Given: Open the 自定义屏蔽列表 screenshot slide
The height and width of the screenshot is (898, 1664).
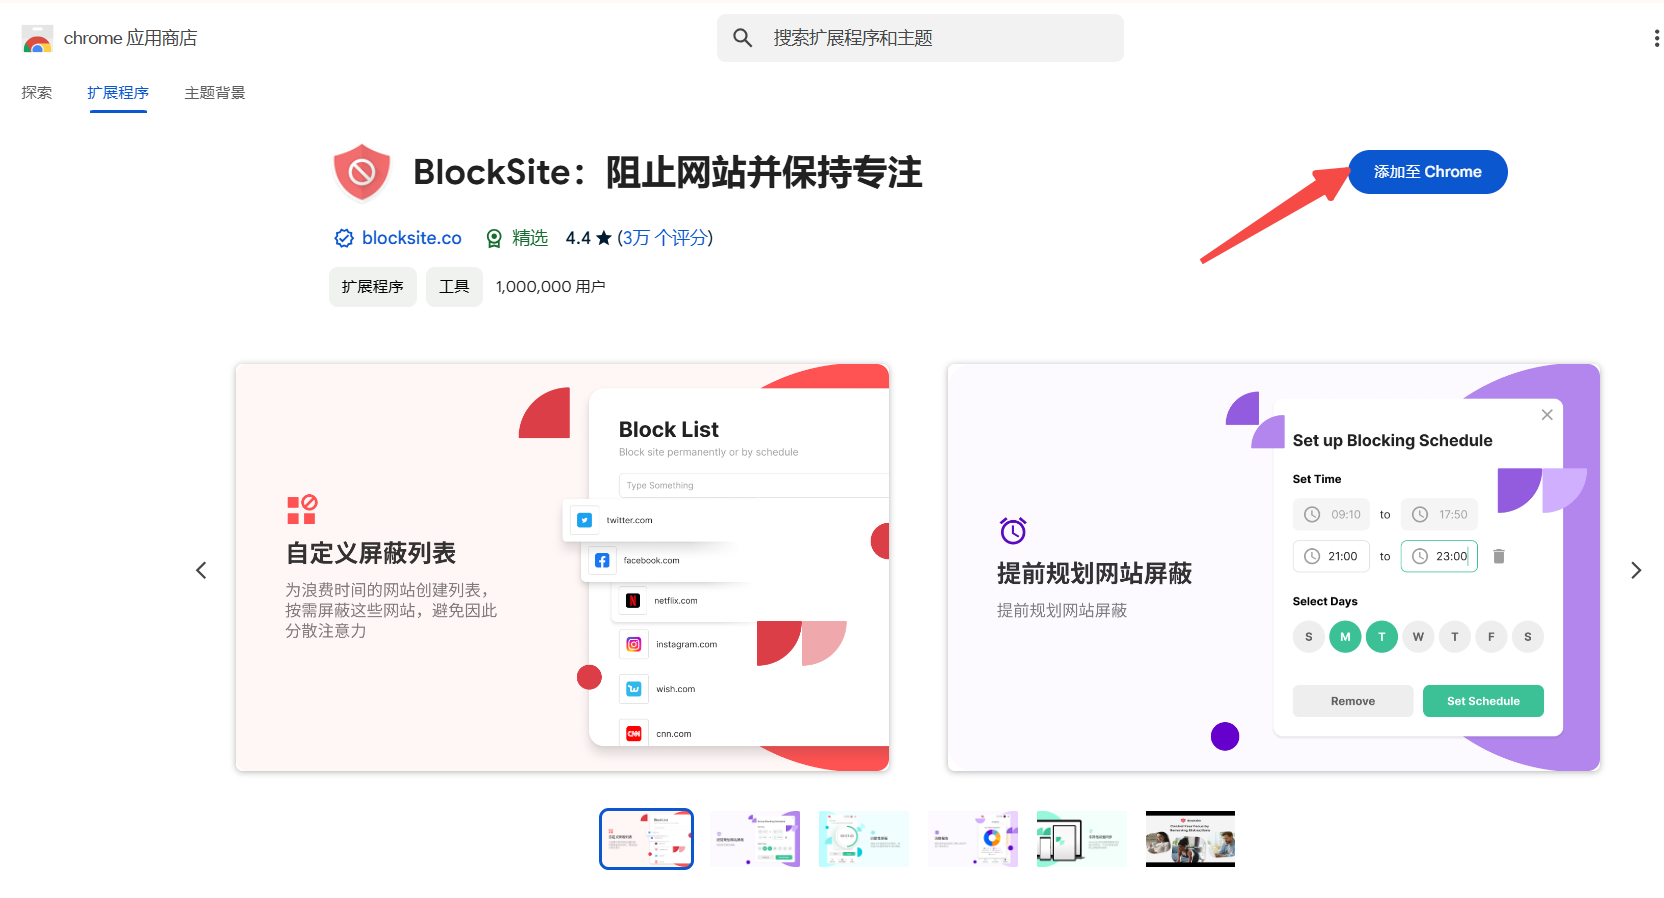Looking at the screenshot, I should [562, 567].
